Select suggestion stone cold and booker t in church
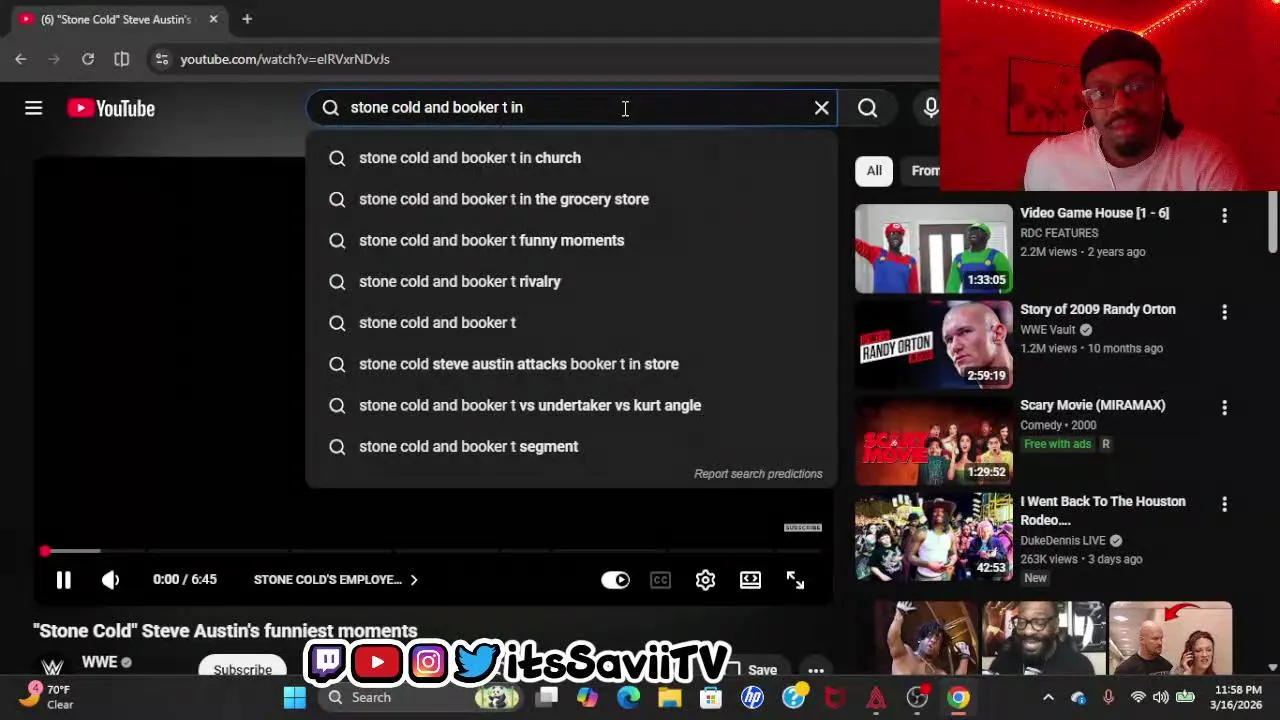Image resolution: width=1280 pixels, height=720 pixels. click(x=570, y=158)
